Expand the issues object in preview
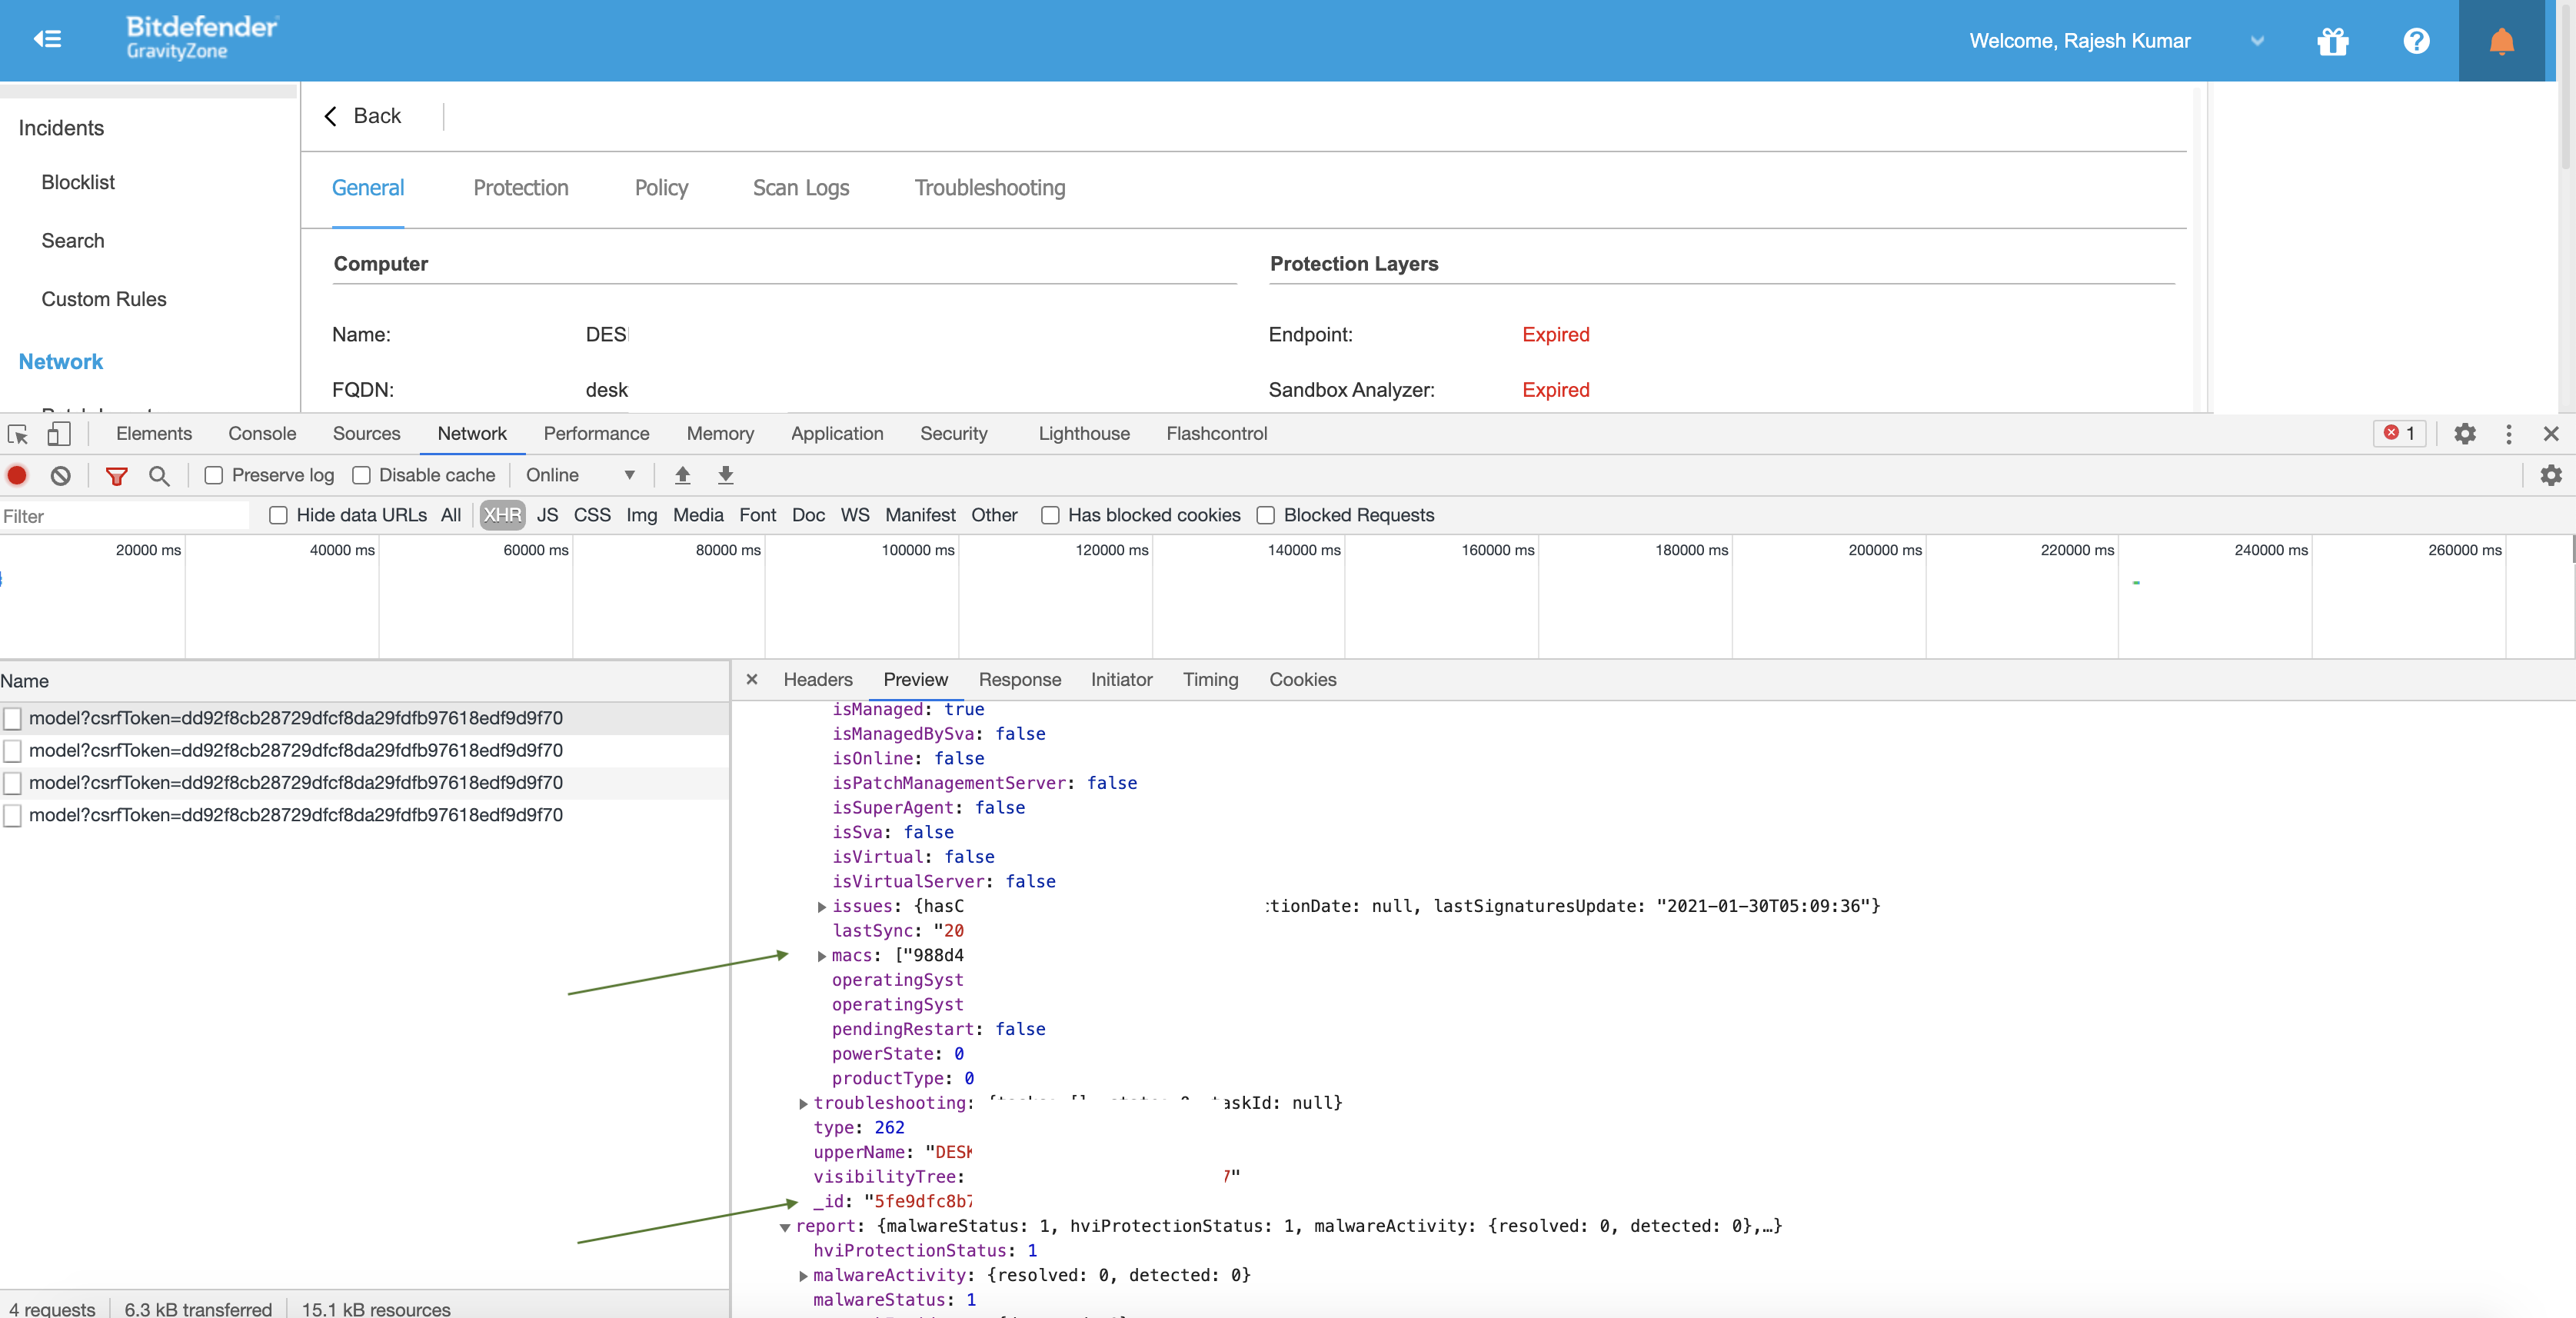Screen dimensions: 2576x1318 [821, 907]
